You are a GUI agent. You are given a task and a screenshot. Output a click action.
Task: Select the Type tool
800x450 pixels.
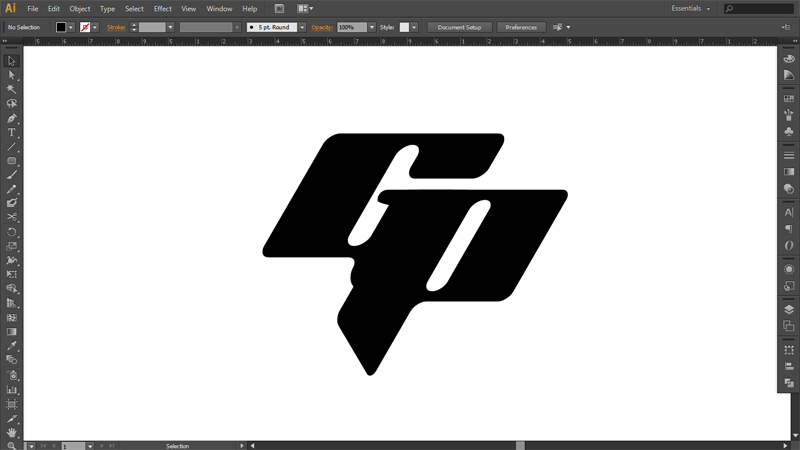12,132
